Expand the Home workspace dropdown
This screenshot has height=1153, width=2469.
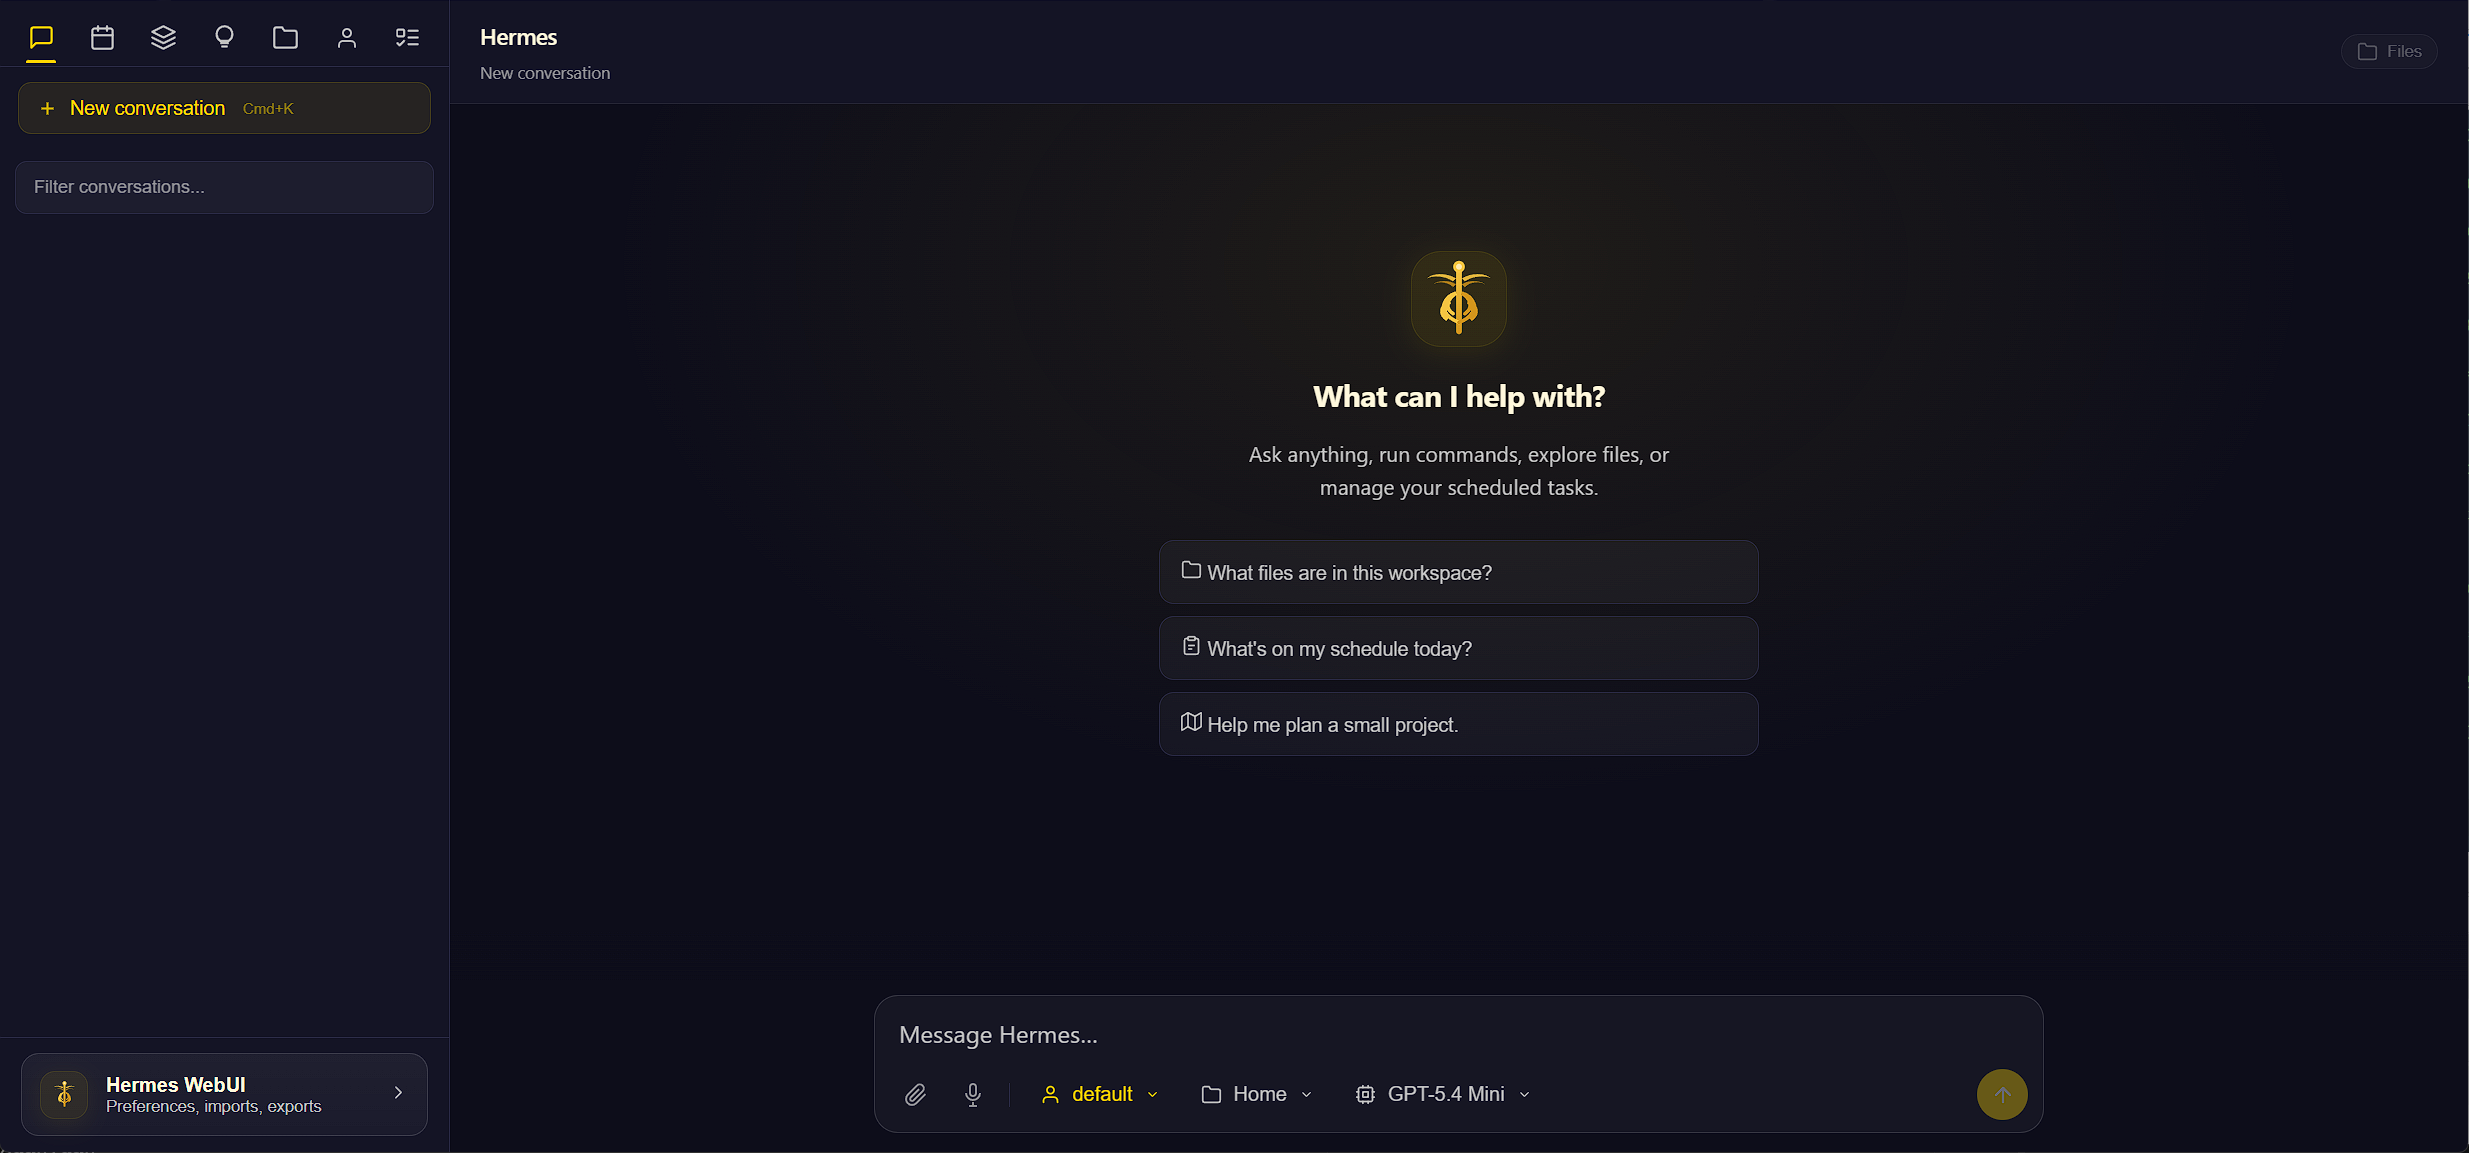[x=1257, y=1094]
